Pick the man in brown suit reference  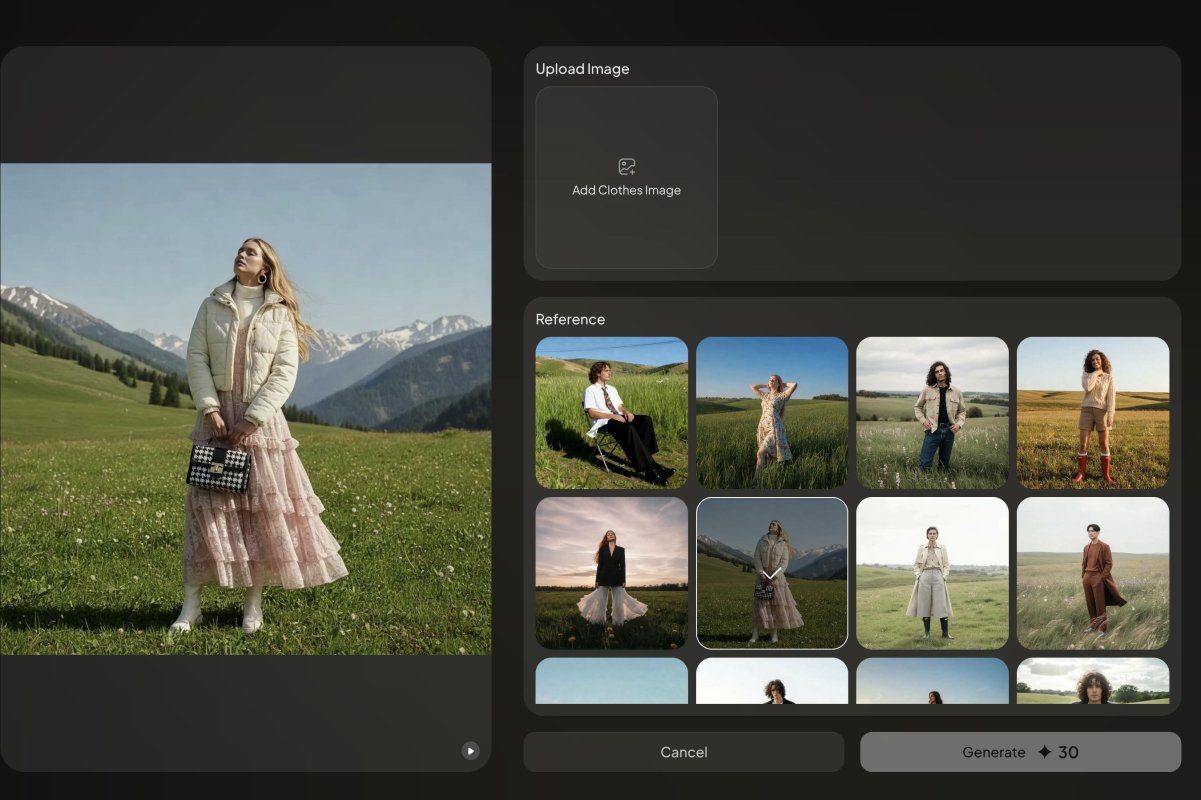(1092, 573)
